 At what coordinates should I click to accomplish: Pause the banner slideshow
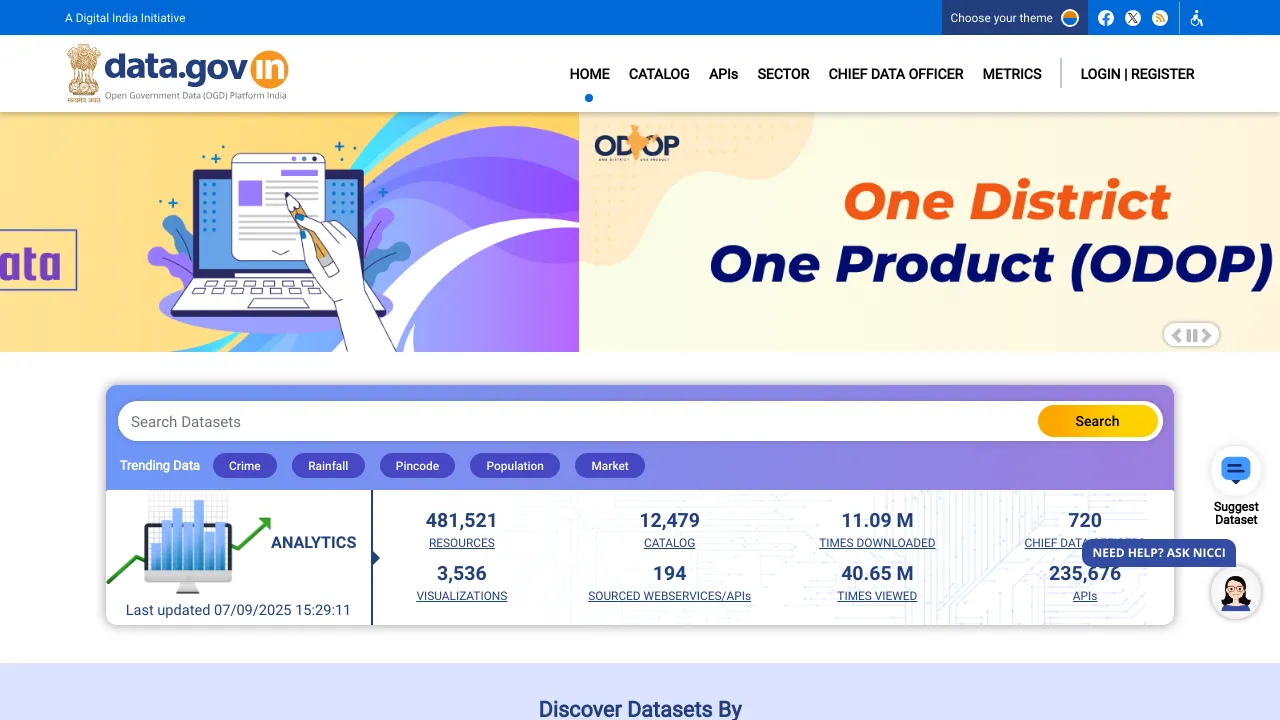click(x=1192, y=335)
